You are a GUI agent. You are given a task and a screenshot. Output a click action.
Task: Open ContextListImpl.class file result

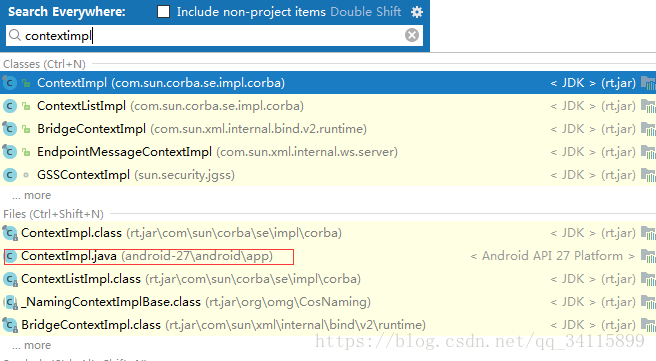click(328, 279)
